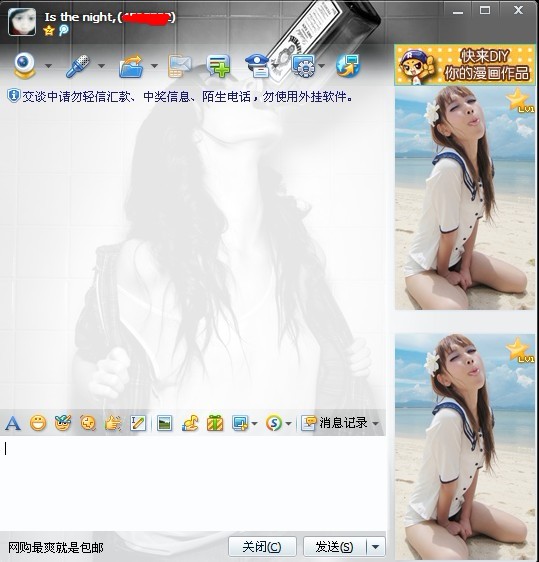539x562 pixels.
Task: Expand the send options arrow beside 发送
Action: pyautogui.click(x=376, y=547)
